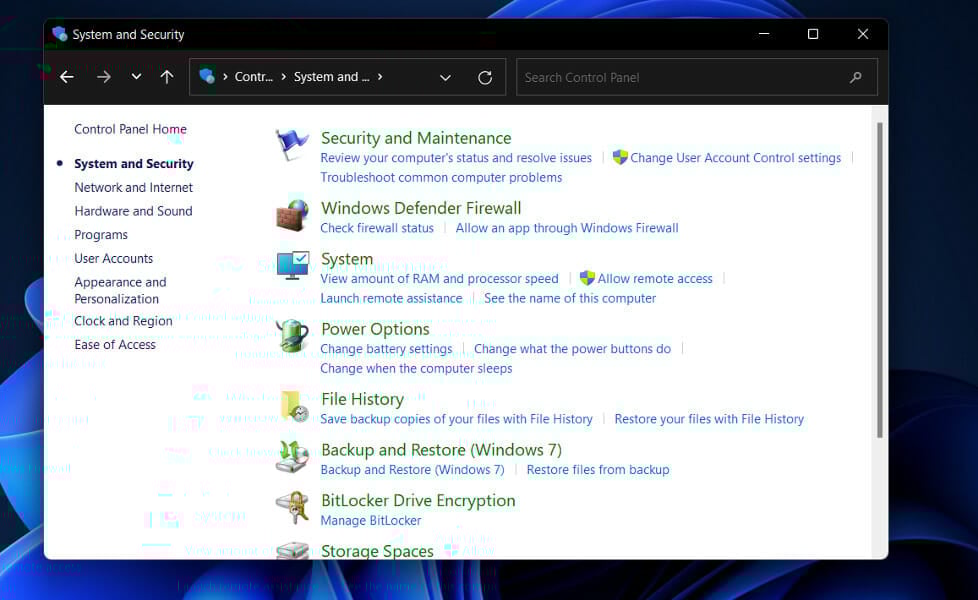Refresh the page with the refresh icon
The height and width of the screenshot is (600, 978).
point(484,76)
